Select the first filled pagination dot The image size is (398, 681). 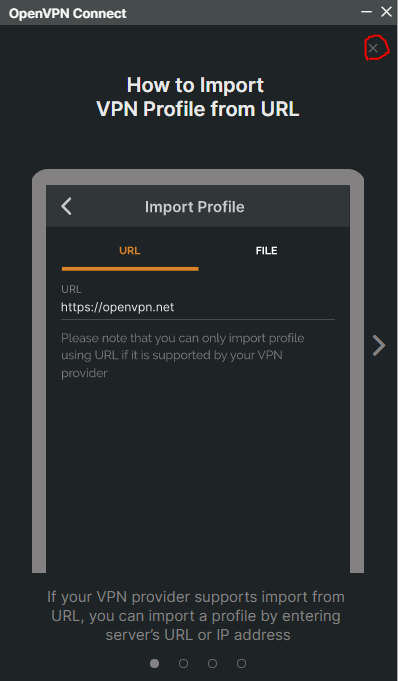pyautogui.click(x=154, y=663)
